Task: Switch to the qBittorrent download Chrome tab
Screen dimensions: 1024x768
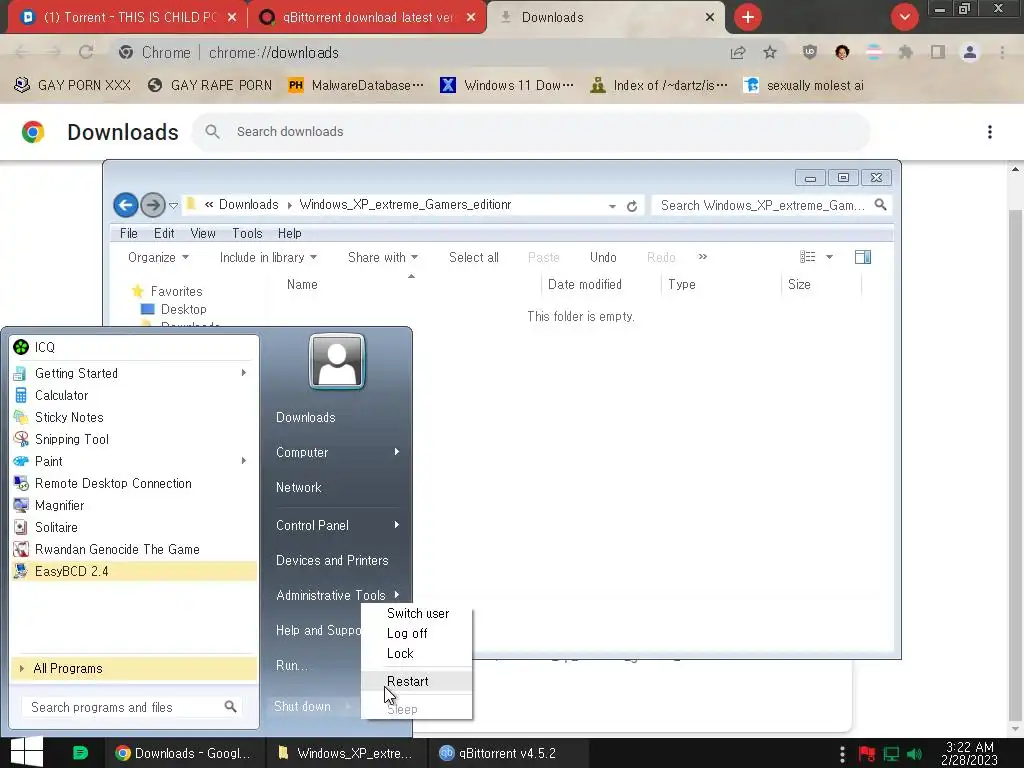Action: pos(367,17)
